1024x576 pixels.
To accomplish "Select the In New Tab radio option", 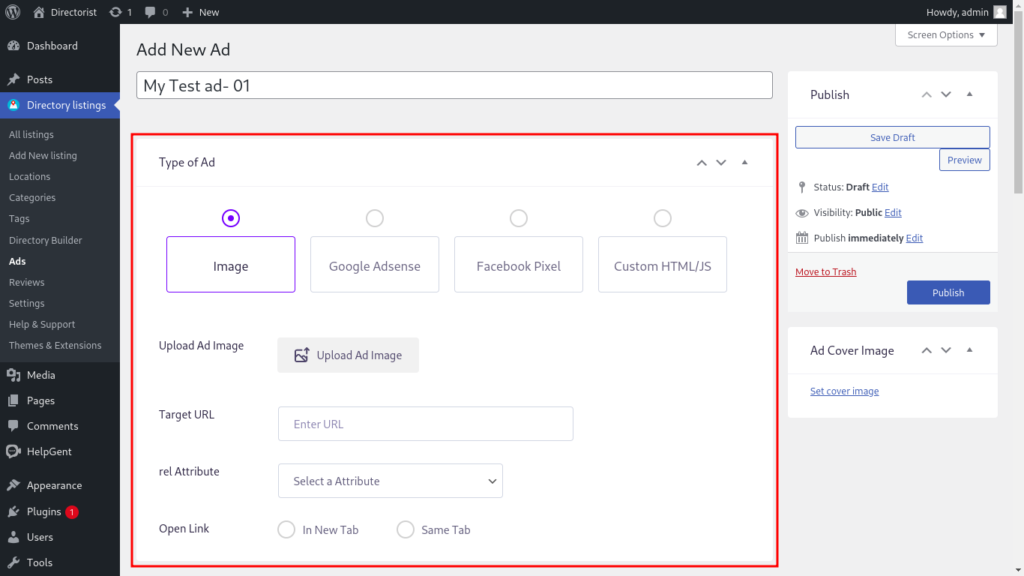I will (x=287, y=530).
